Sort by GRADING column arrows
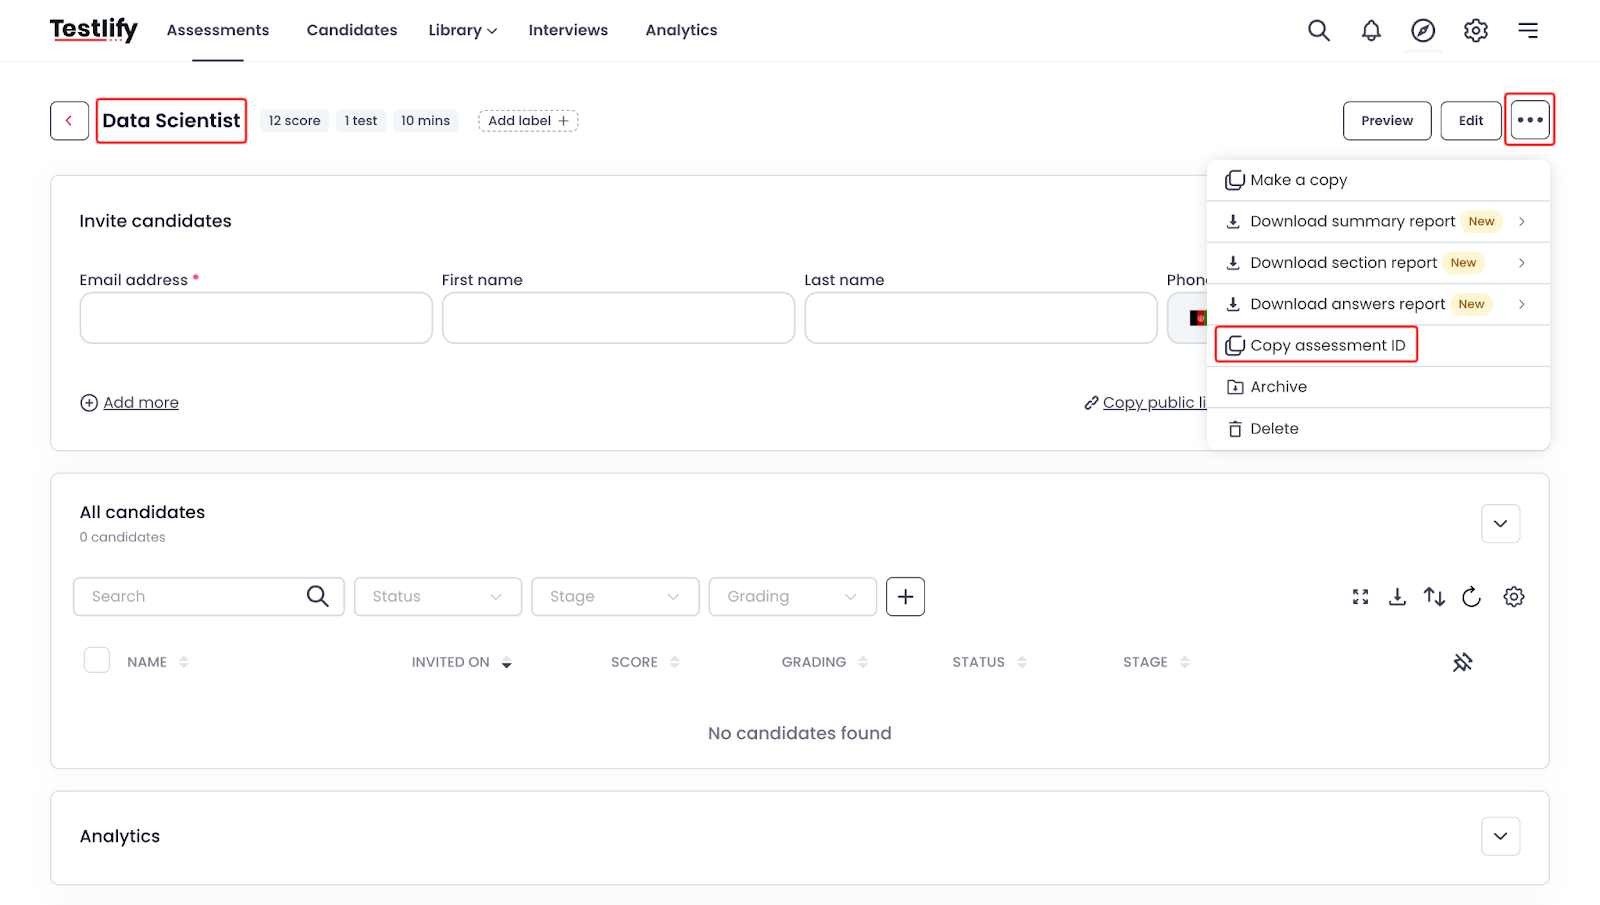 tap(863, 662)
